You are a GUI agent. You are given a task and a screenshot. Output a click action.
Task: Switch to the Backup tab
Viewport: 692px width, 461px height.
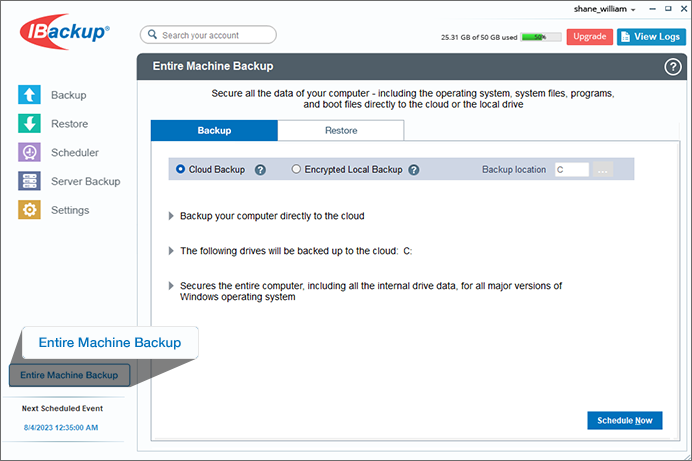(214, 130)
